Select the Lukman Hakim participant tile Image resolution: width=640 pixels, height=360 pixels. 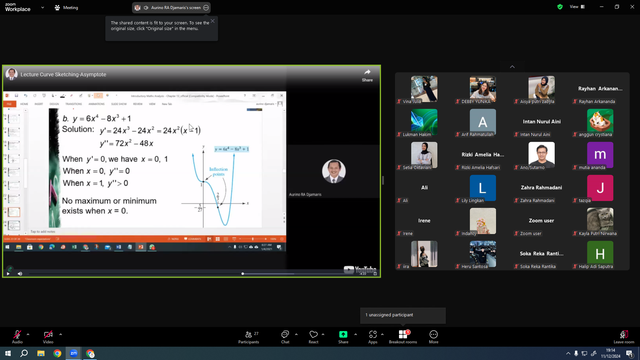[424, 122]
